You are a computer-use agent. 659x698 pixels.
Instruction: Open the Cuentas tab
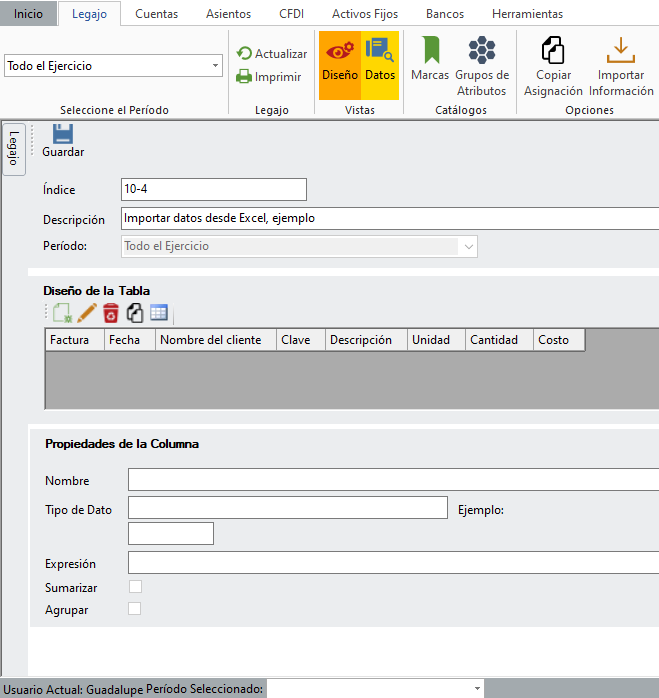point(156,14)
